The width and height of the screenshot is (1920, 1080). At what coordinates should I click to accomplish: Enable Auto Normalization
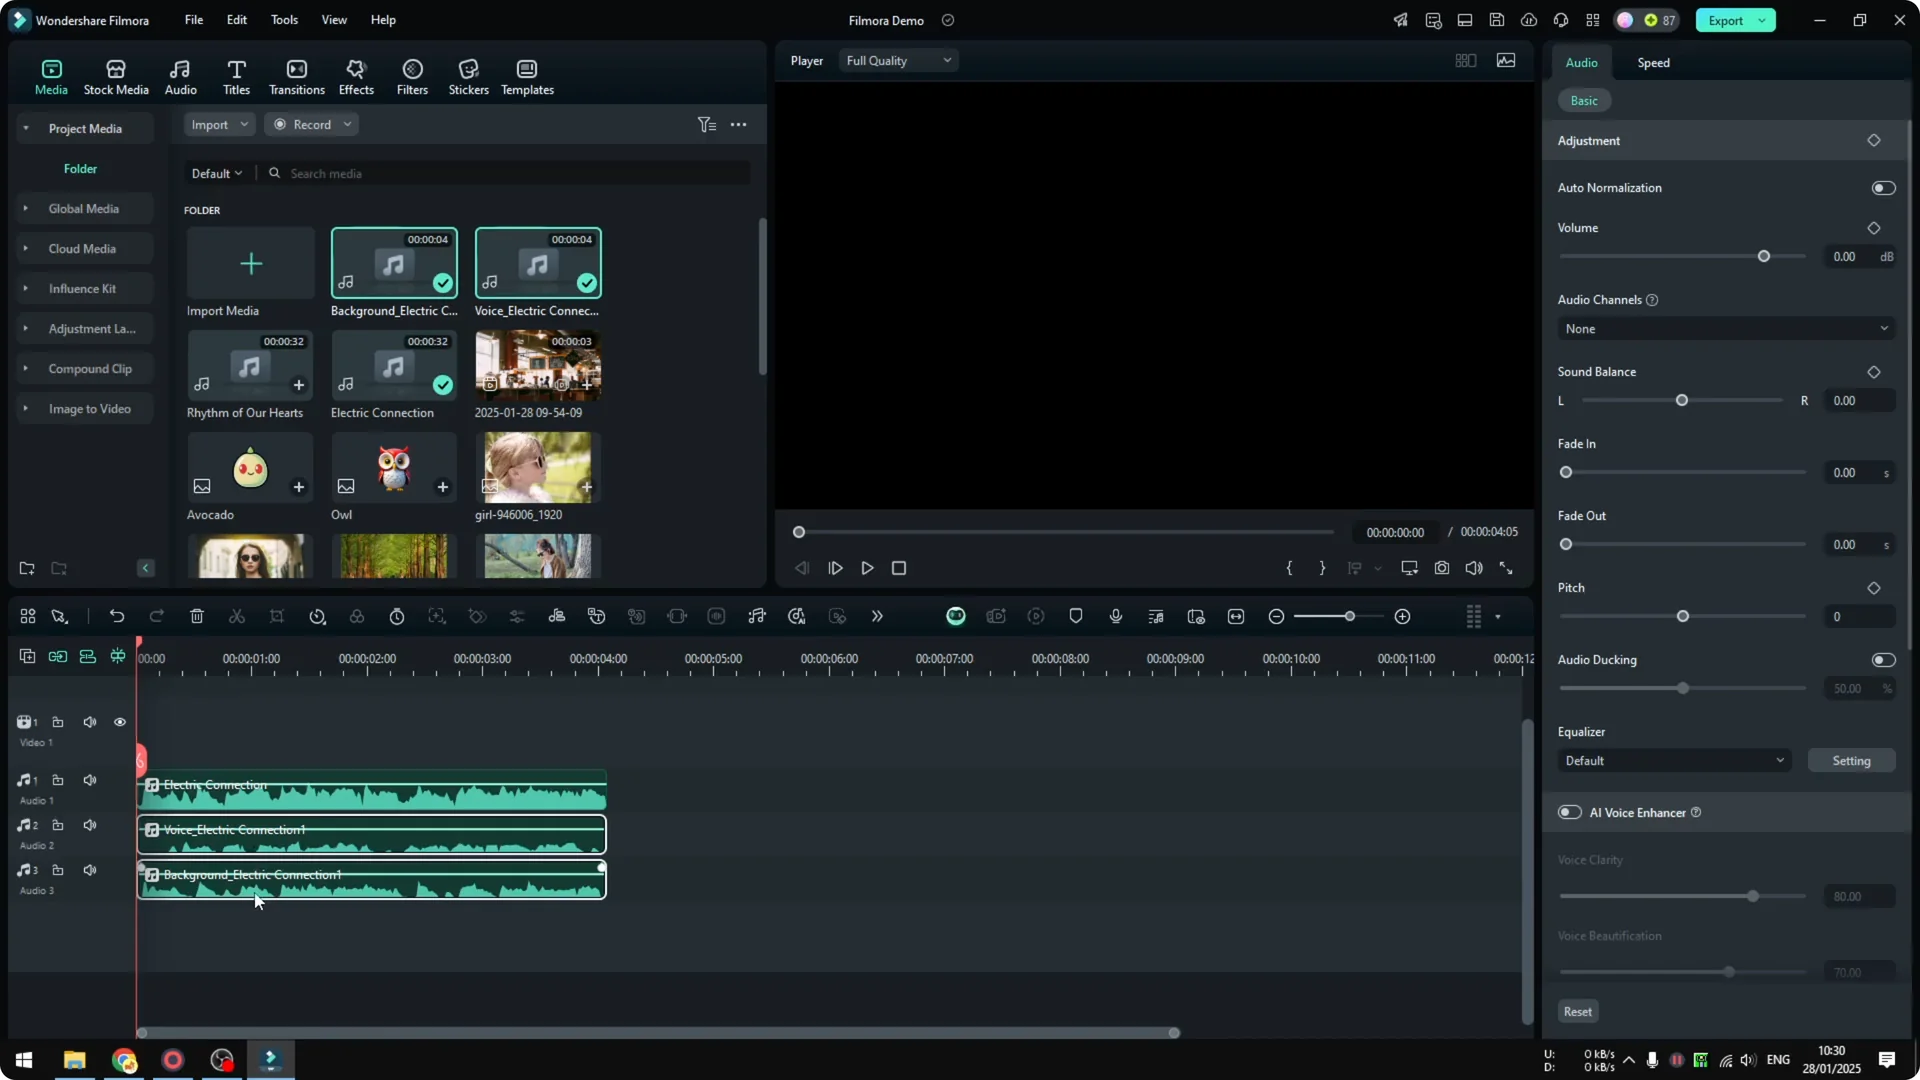coord(1882,187)
